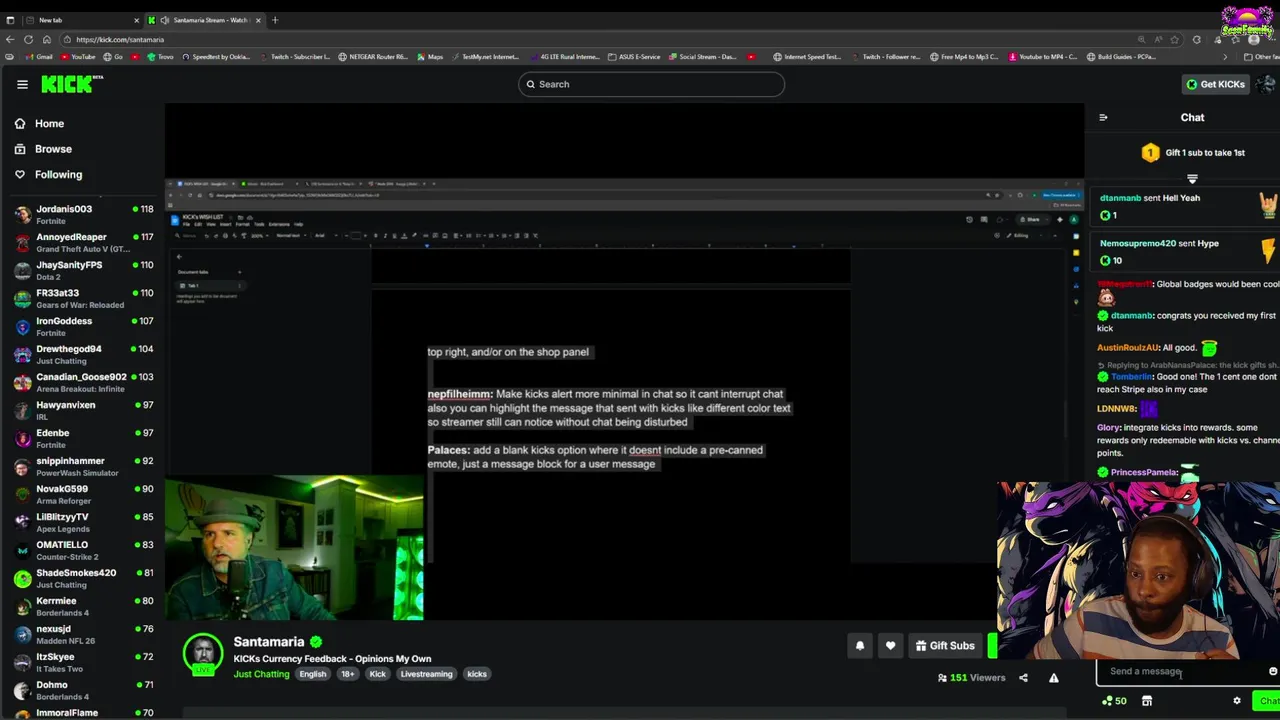Open the YouTube bookmark
The height and width of the screenshot is (720, 1280).
pyautogui.click(x=77, y=57)
